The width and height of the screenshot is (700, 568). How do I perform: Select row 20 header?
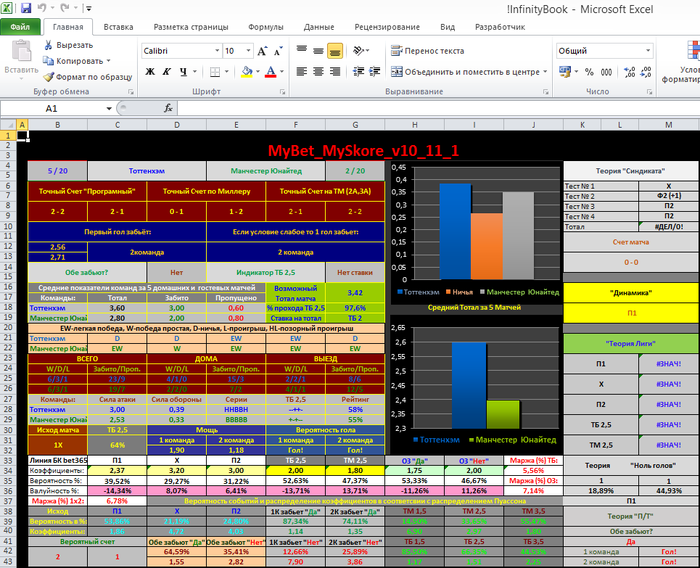click(8, 327)
